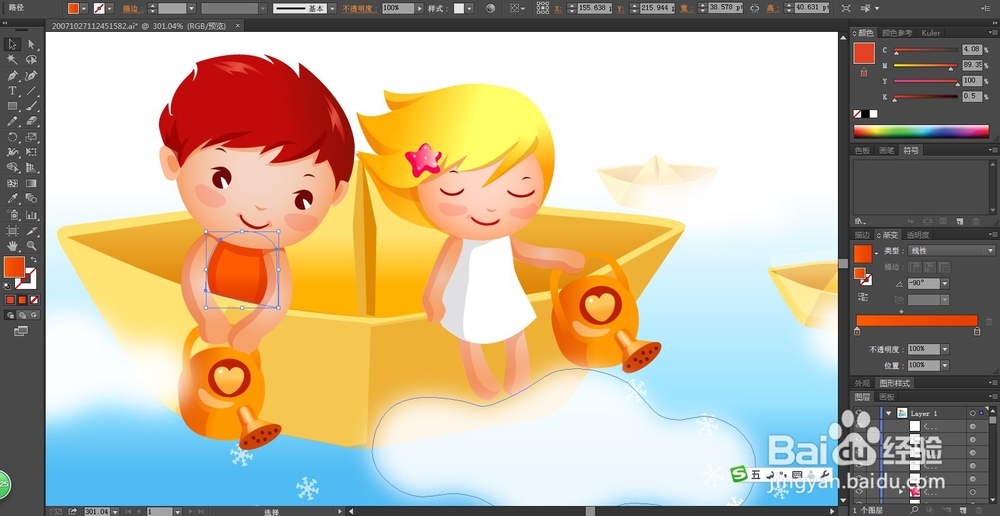Select the Lasso tool
This screenshot has height=516, width=1000.
coord(31,59)
